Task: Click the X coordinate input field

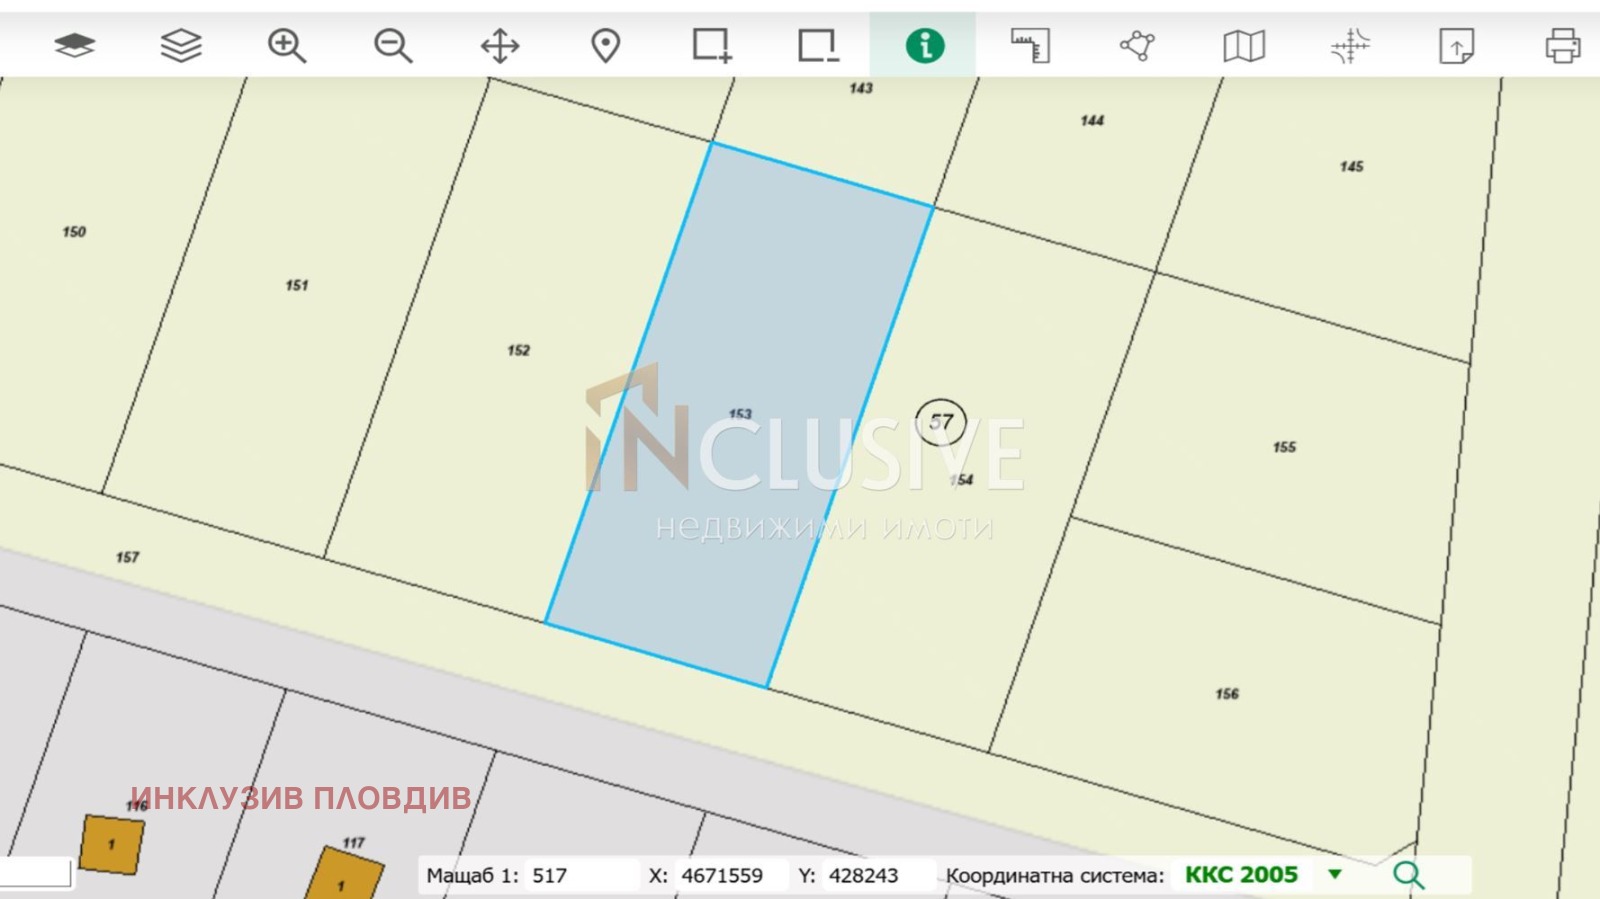Action: coord(730,875)
